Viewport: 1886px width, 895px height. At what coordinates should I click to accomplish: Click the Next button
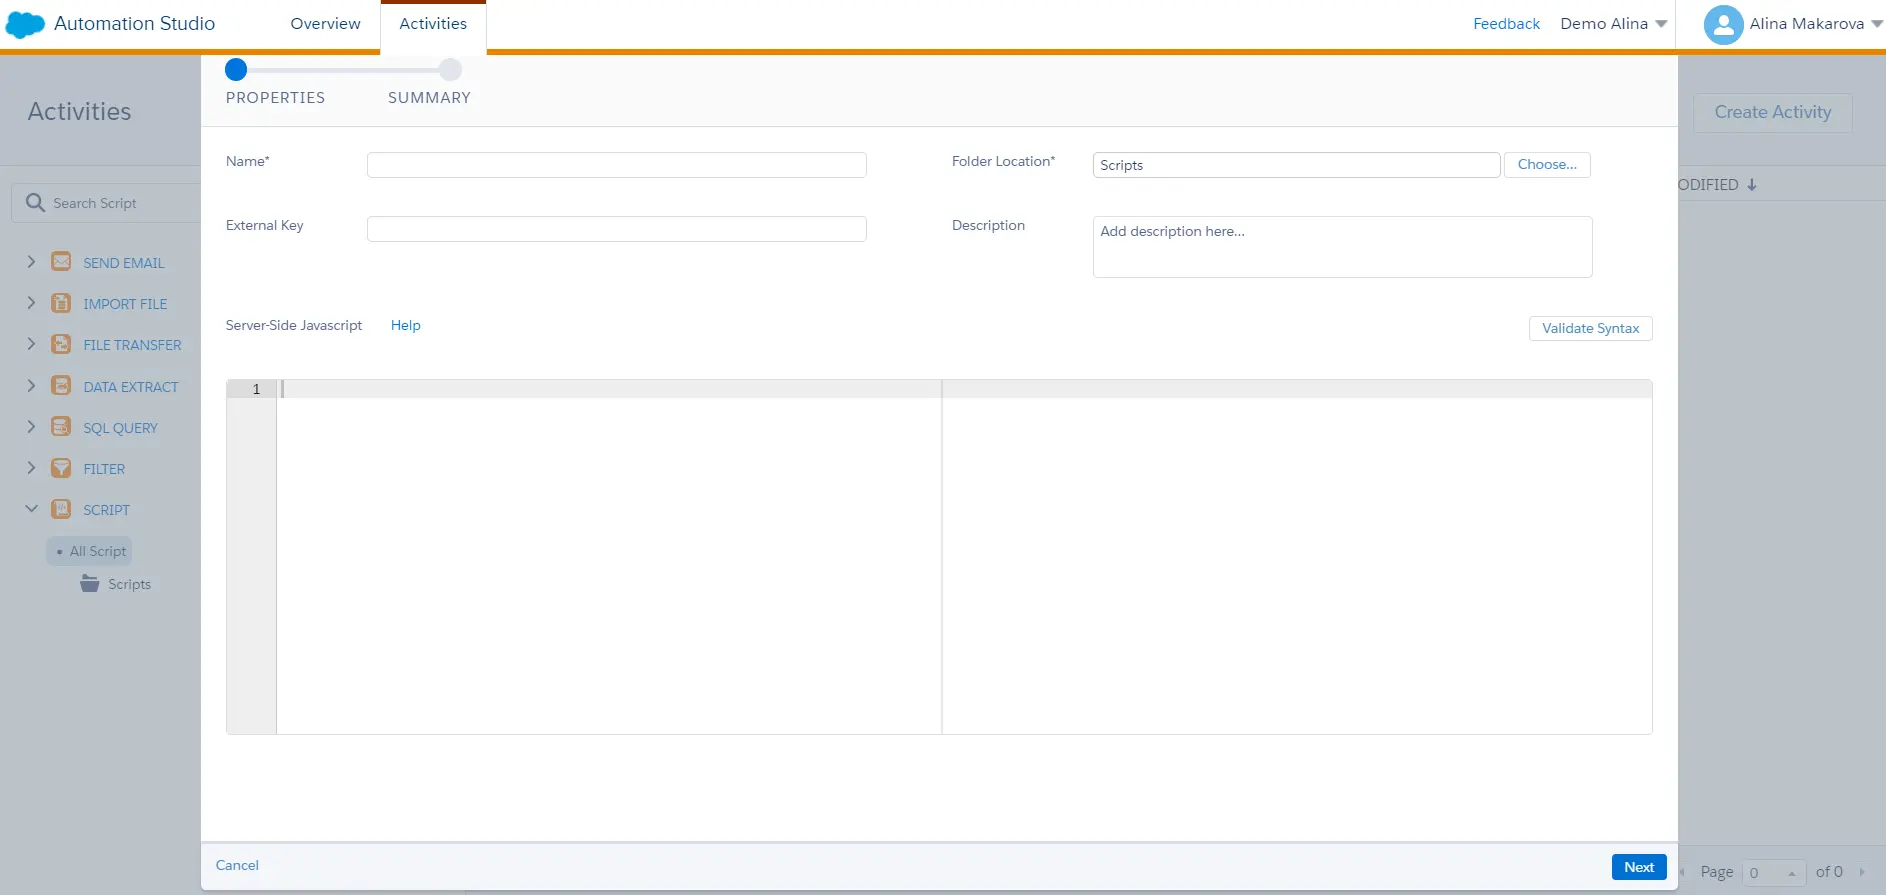click(1638, 867)
